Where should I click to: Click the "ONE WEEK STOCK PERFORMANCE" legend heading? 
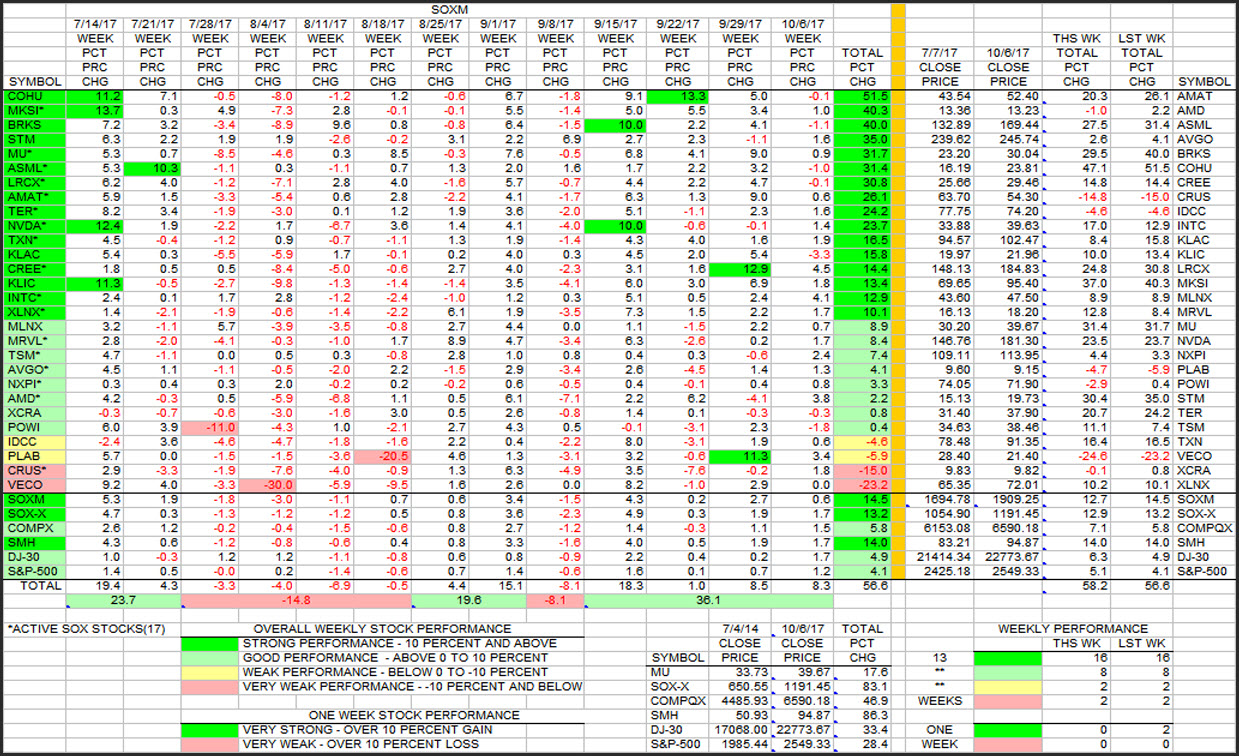click(412, 715)
